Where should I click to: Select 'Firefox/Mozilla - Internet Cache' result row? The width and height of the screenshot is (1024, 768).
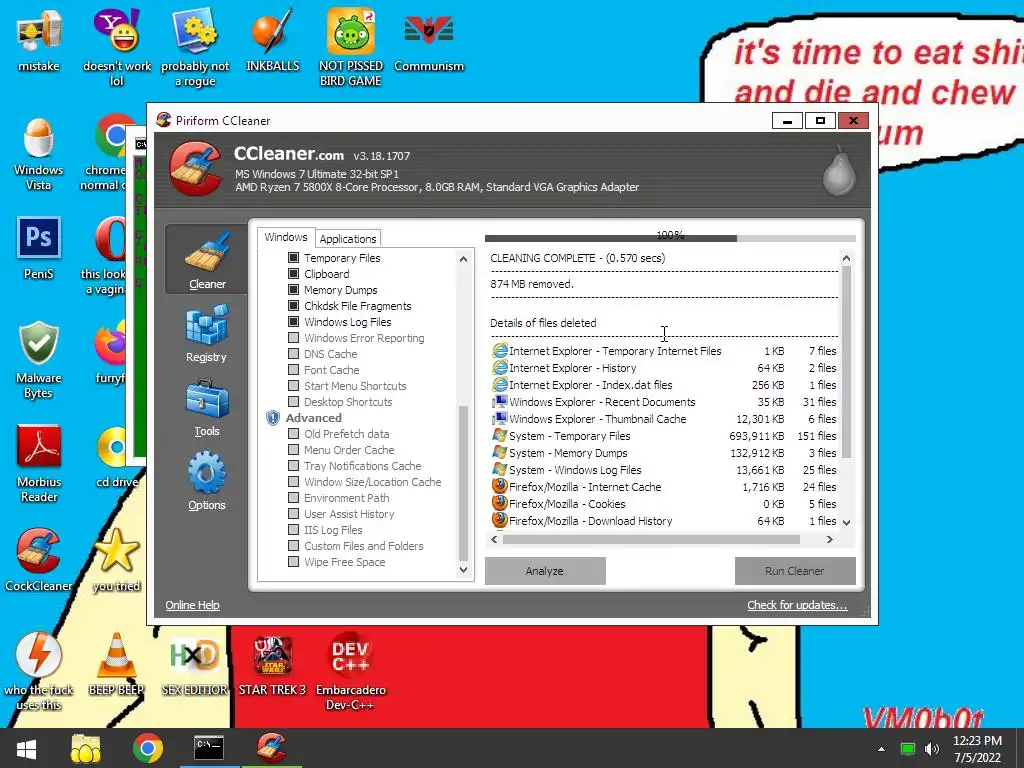pyautogui.click(x=664, y=487)
